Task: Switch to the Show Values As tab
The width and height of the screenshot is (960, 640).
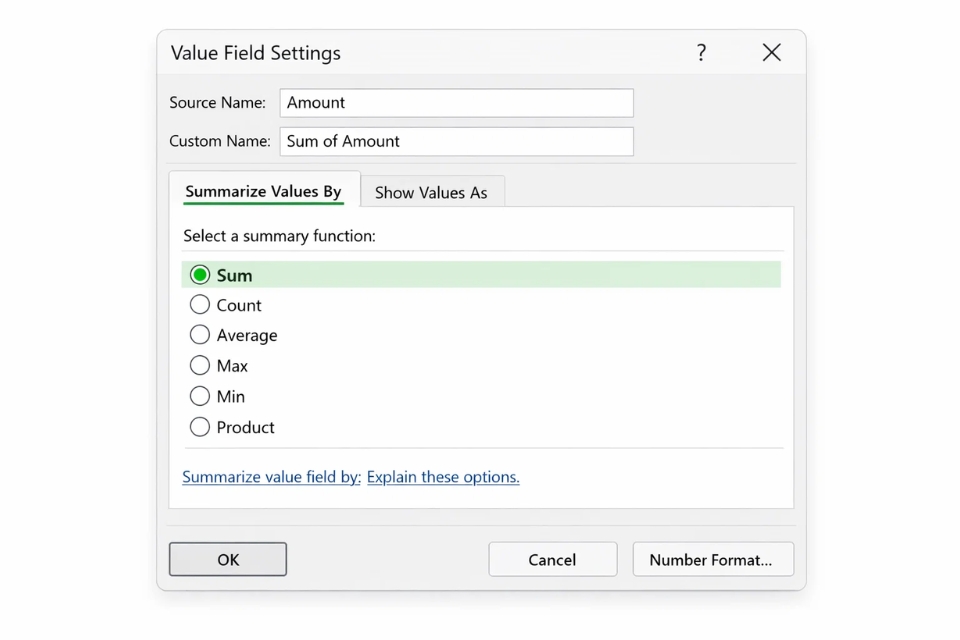Action: tap(432, 191)
